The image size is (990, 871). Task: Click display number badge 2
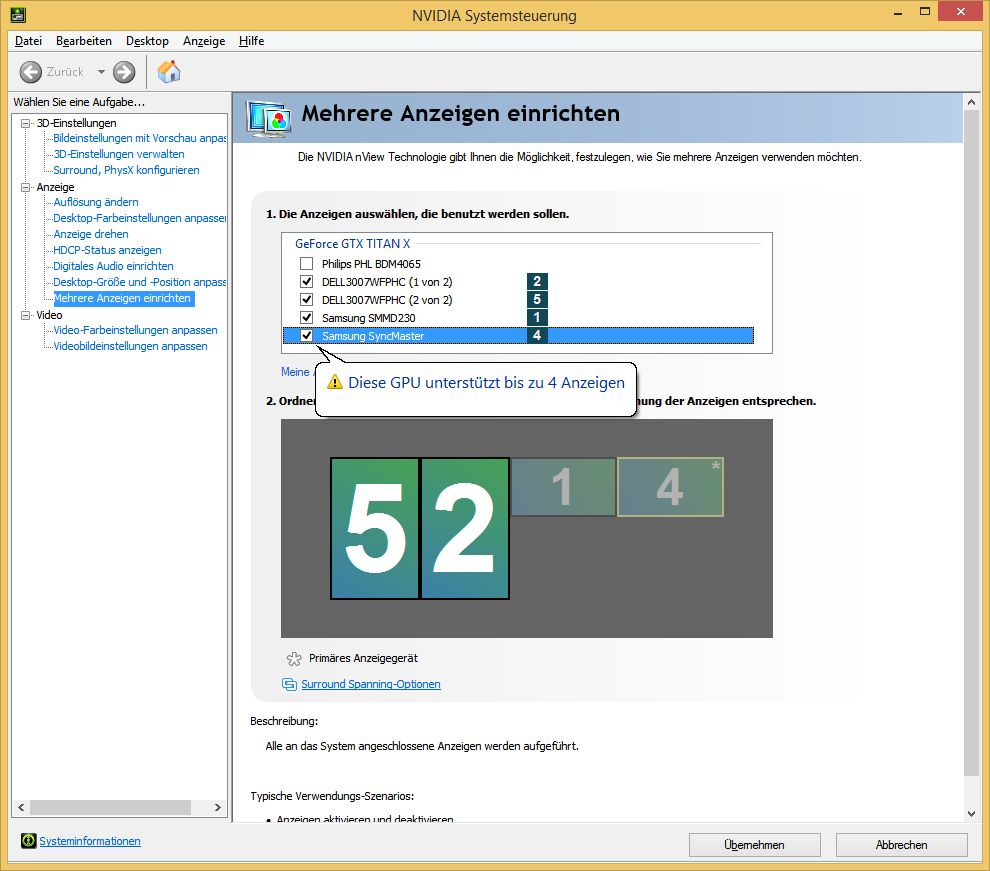point(537,281)
